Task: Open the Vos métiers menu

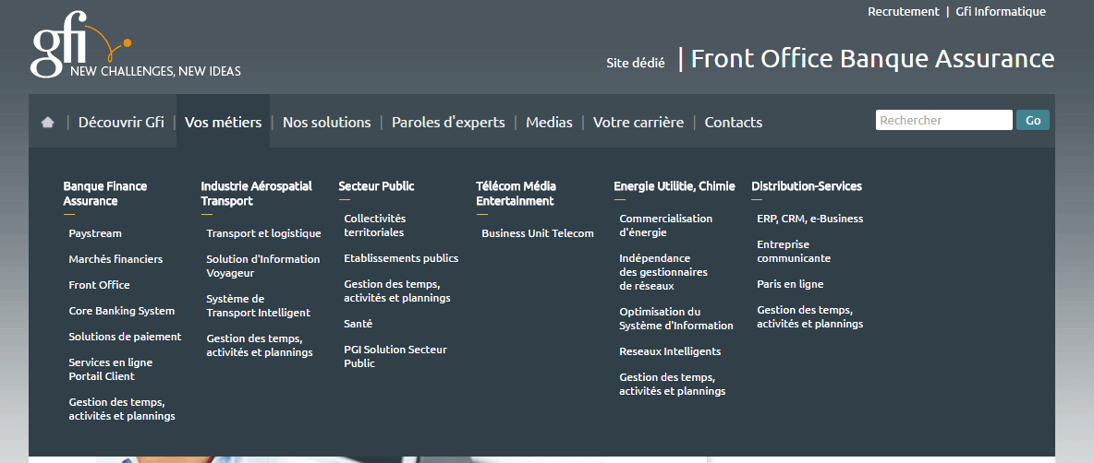Action: pyautogui.click(x=223, y=122)
